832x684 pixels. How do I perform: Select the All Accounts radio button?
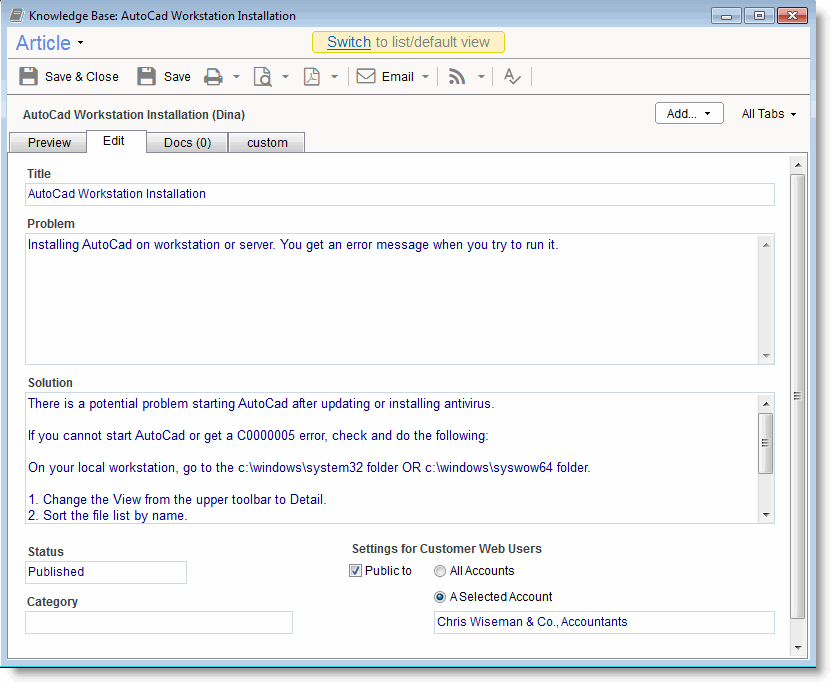(x=439, y=569)
